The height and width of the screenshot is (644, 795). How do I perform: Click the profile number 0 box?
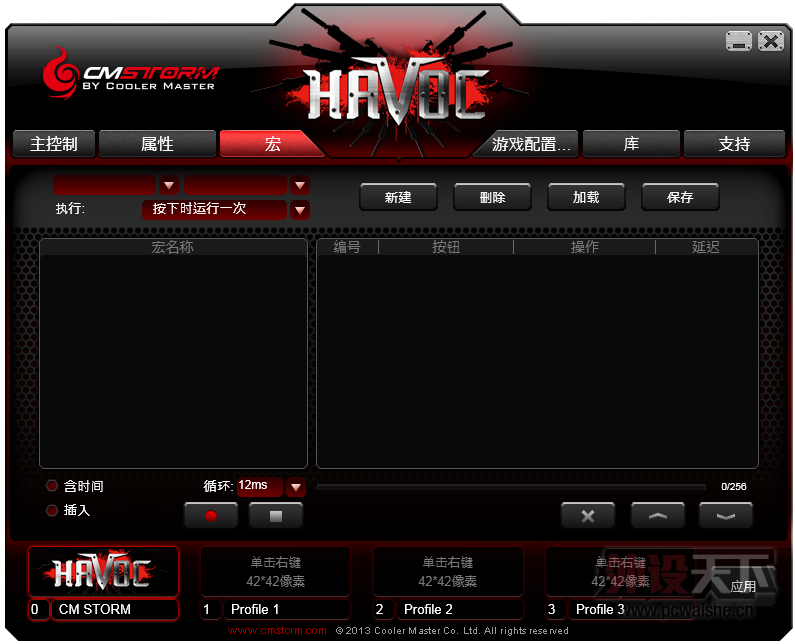point(39,610)
